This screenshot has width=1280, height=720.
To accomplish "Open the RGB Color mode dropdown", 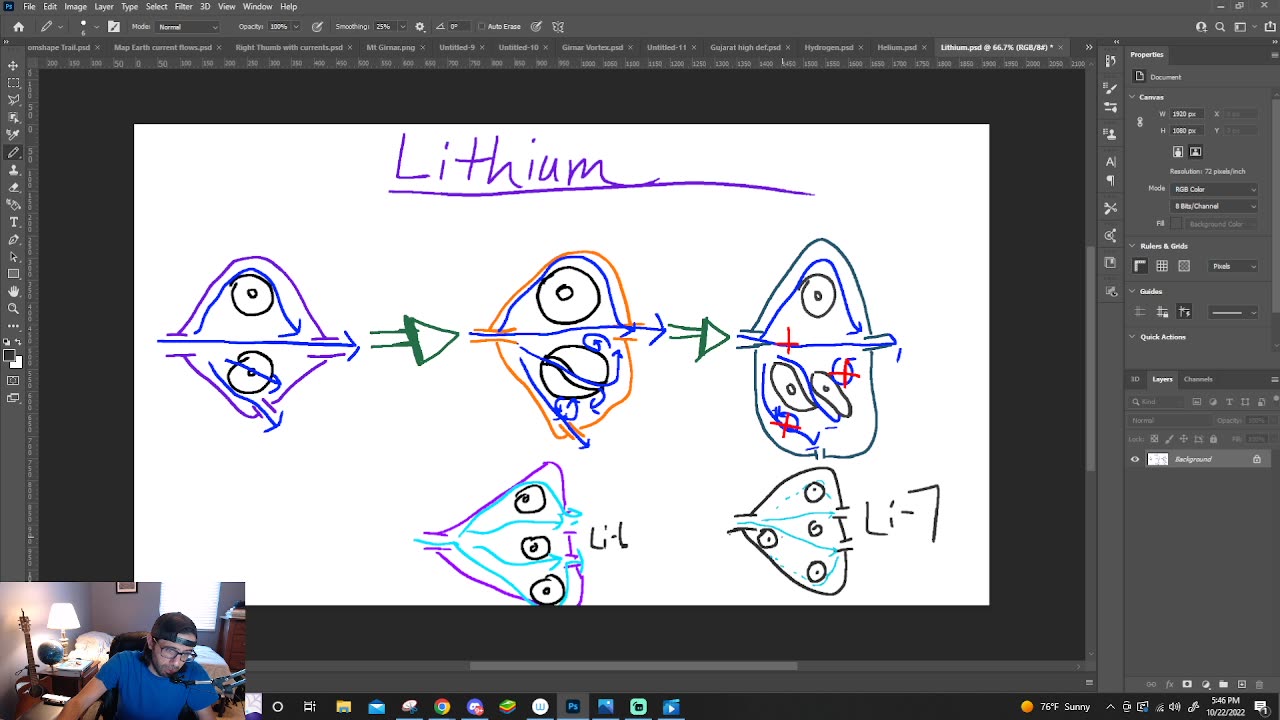I will [x=1214, y=189].
